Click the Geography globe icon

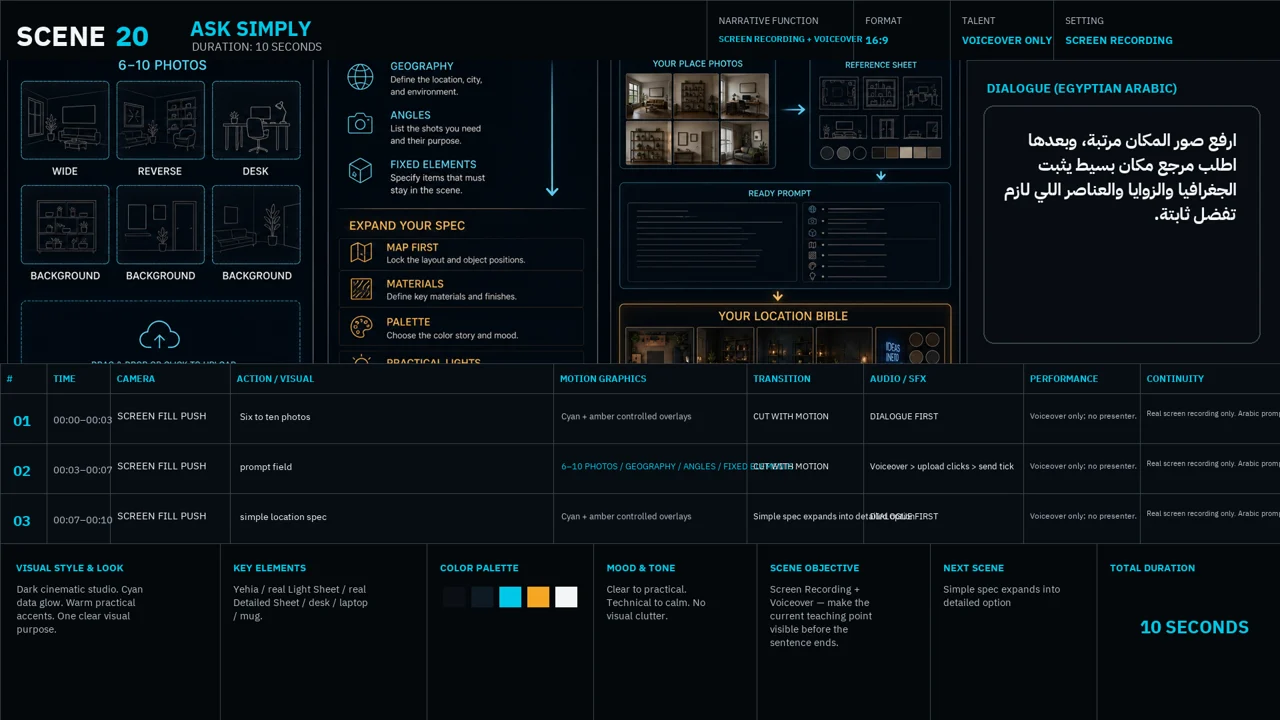360,77
